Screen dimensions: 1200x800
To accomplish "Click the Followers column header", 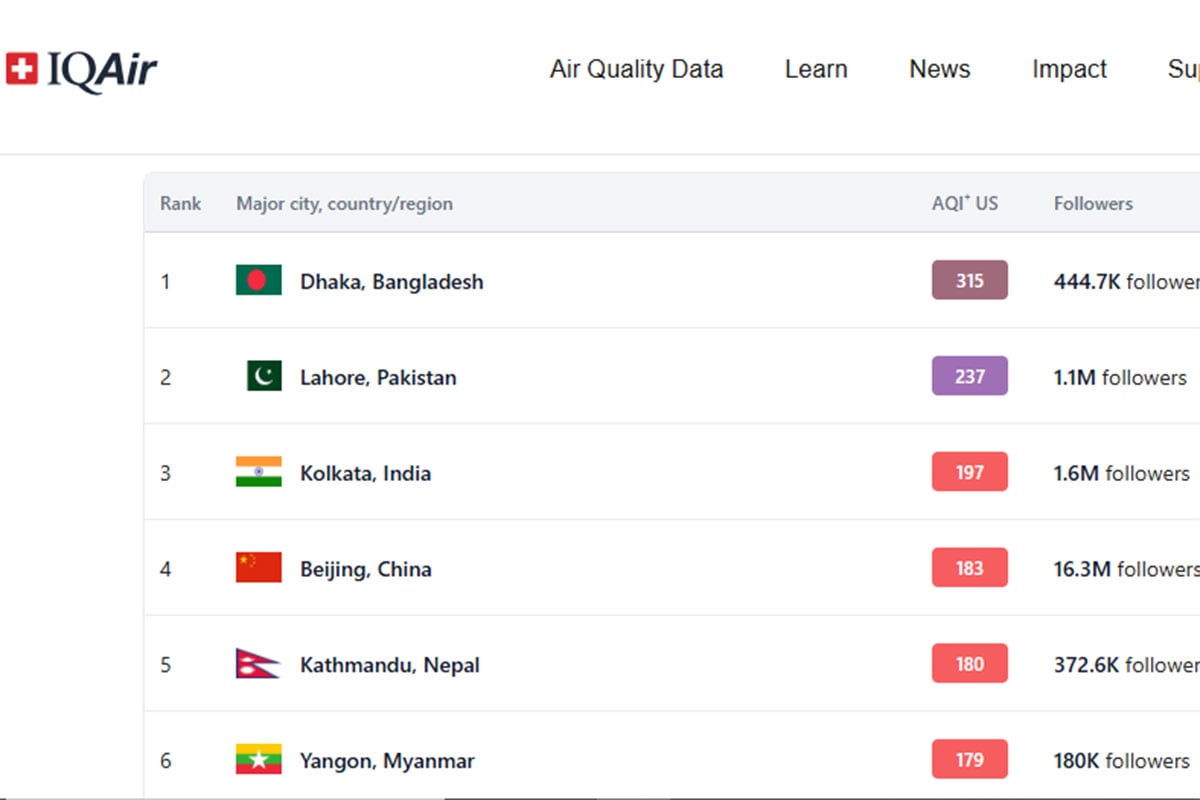I will (x=1093, y=203).
